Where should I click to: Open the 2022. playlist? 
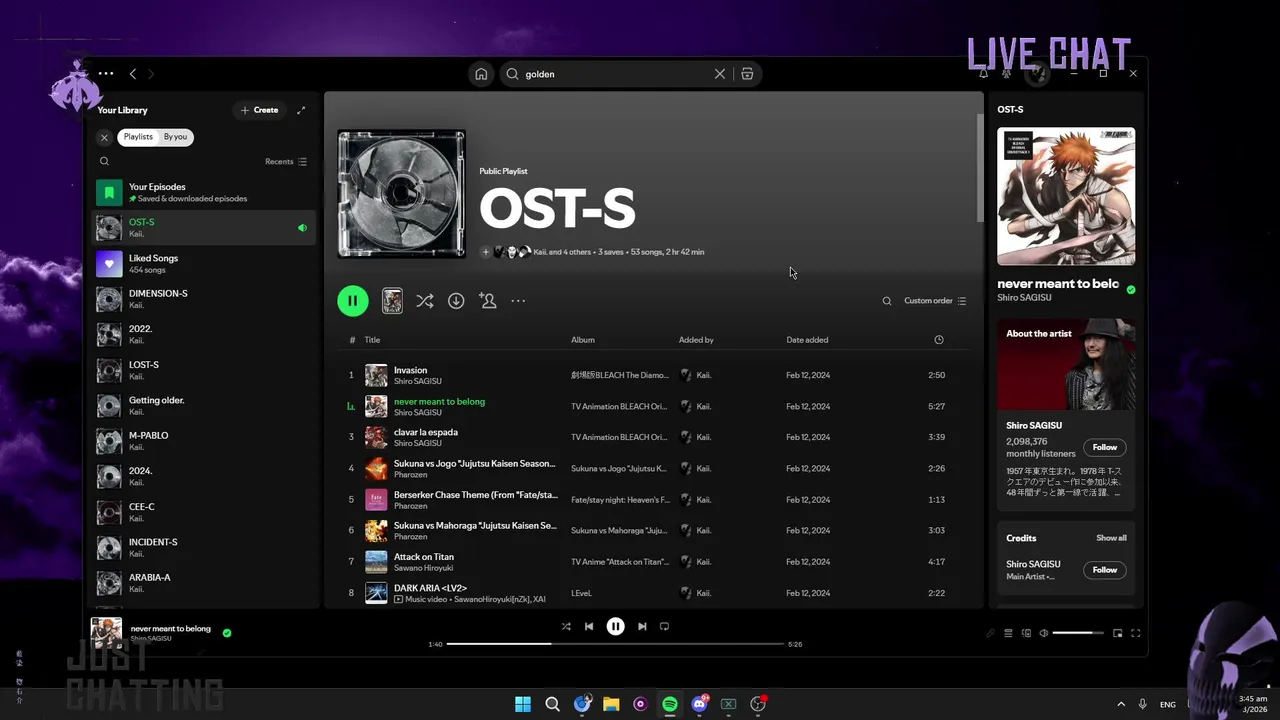pyautogui.click(x=205, y=334)
